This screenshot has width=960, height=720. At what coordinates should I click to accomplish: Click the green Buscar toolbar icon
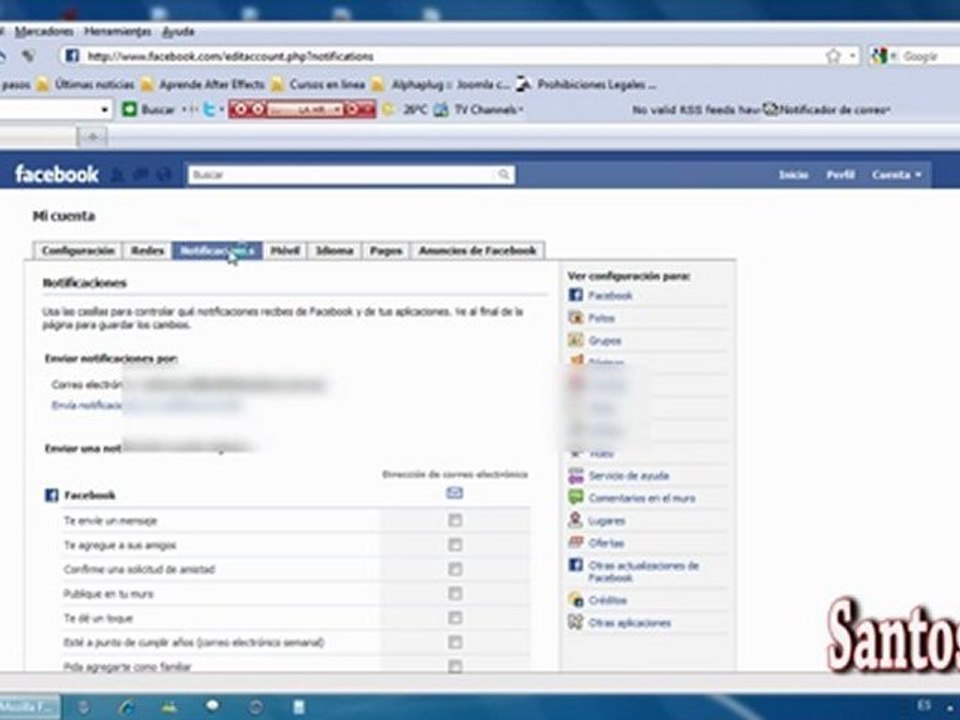[129, 110]
